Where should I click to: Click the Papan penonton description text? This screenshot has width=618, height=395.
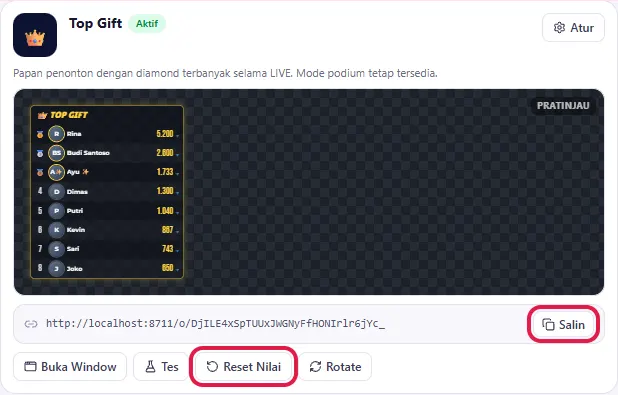tap(225, 73)
